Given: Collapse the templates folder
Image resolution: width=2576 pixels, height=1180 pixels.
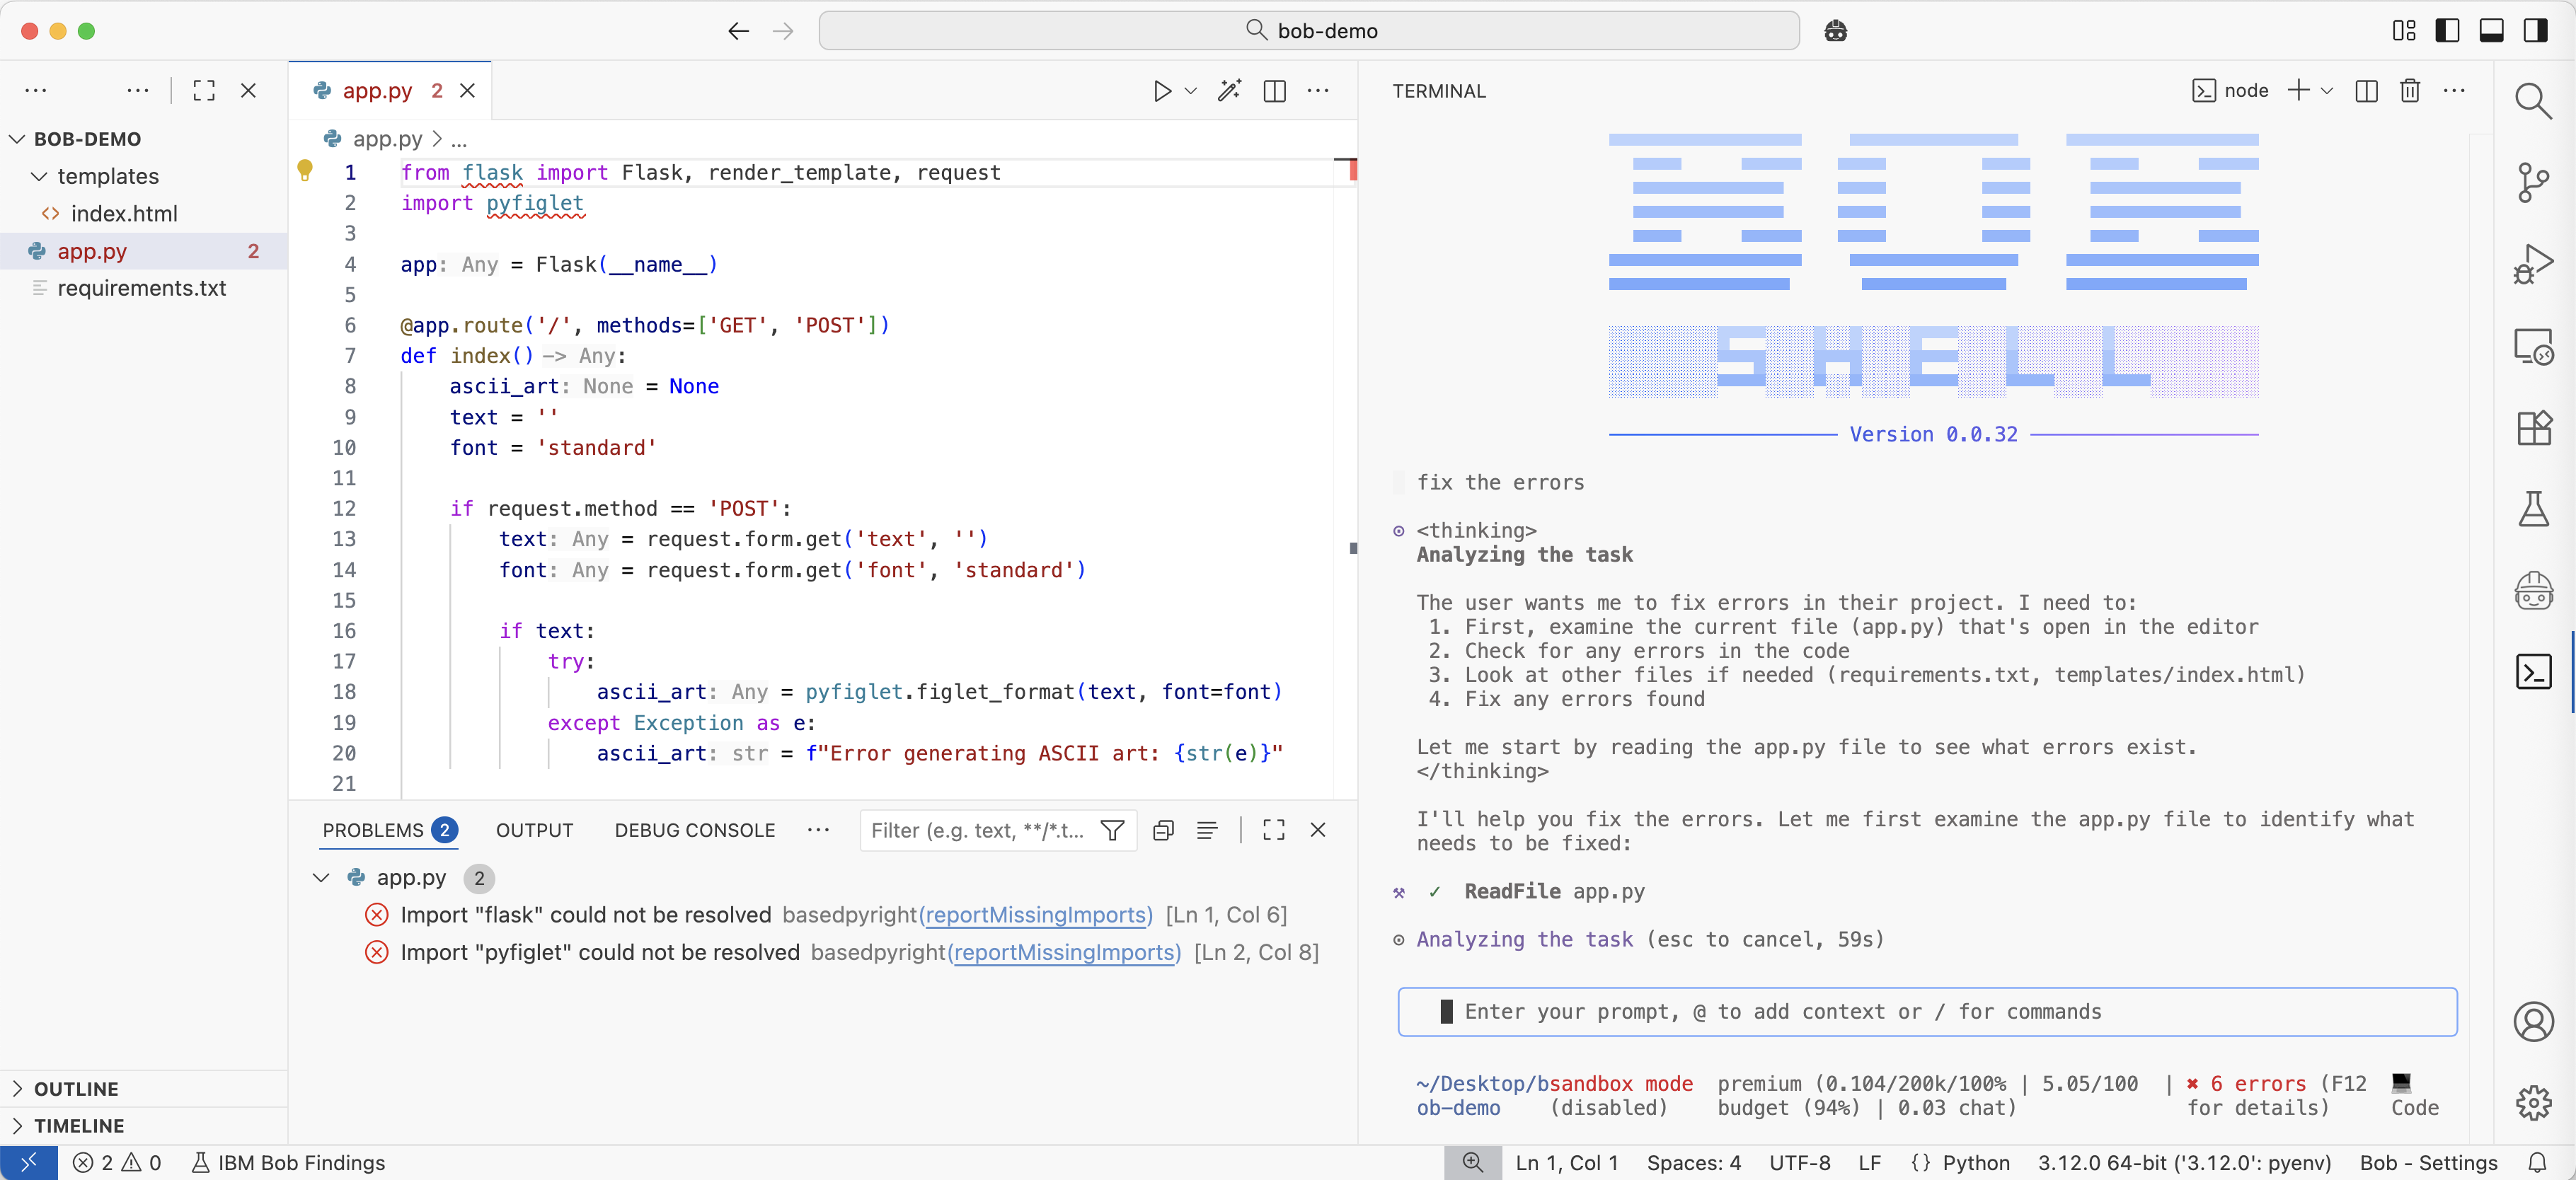Looking at the screenshot, I should (x=107, y=177).
